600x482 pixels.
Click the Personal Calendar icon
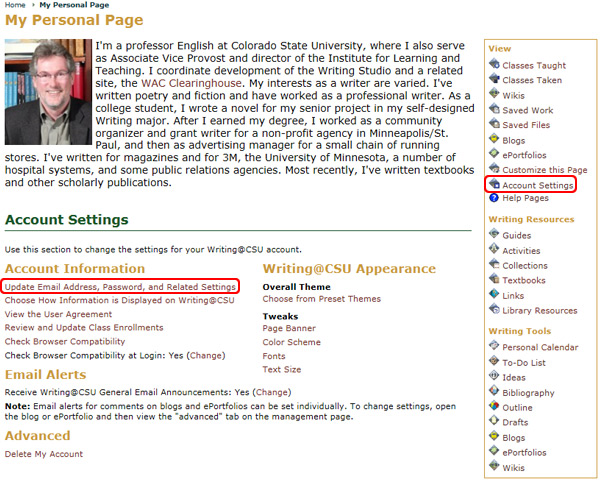494,347
